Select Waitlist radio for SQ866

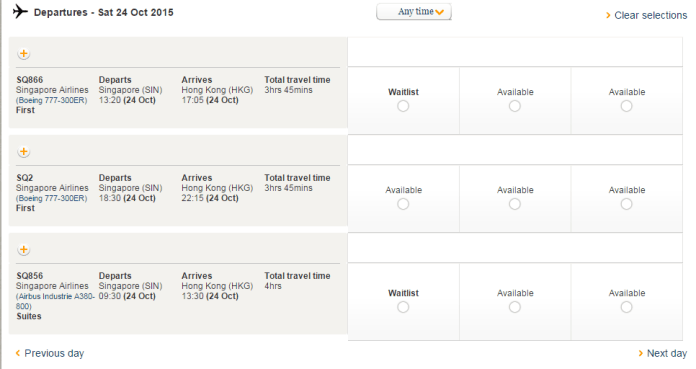coord(403,106)
